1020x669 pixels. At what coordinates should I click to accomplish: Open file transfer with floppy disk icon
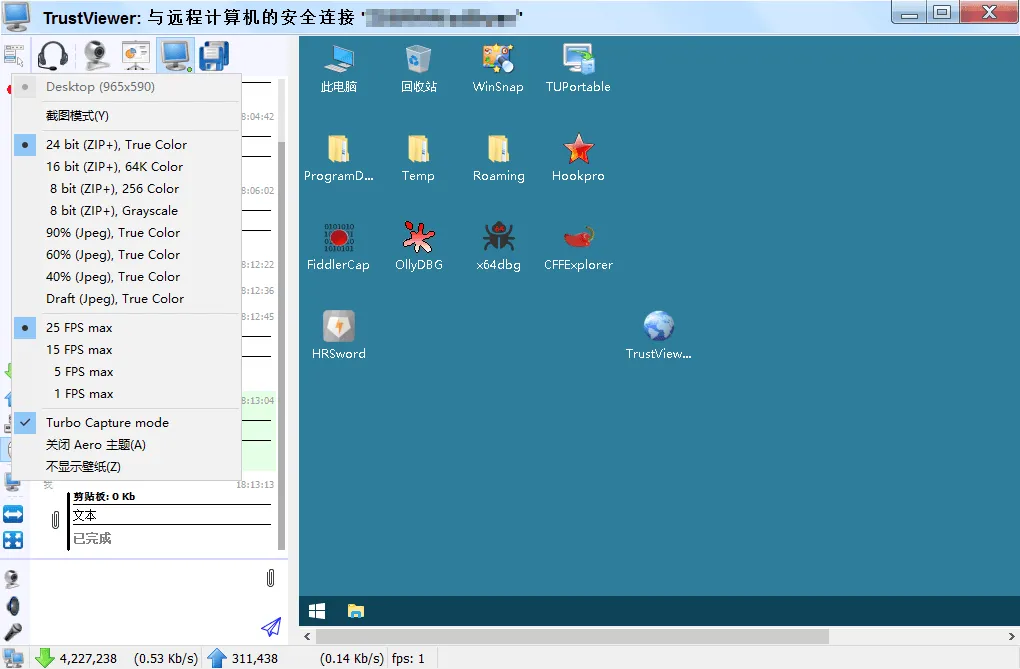point(212,55)
